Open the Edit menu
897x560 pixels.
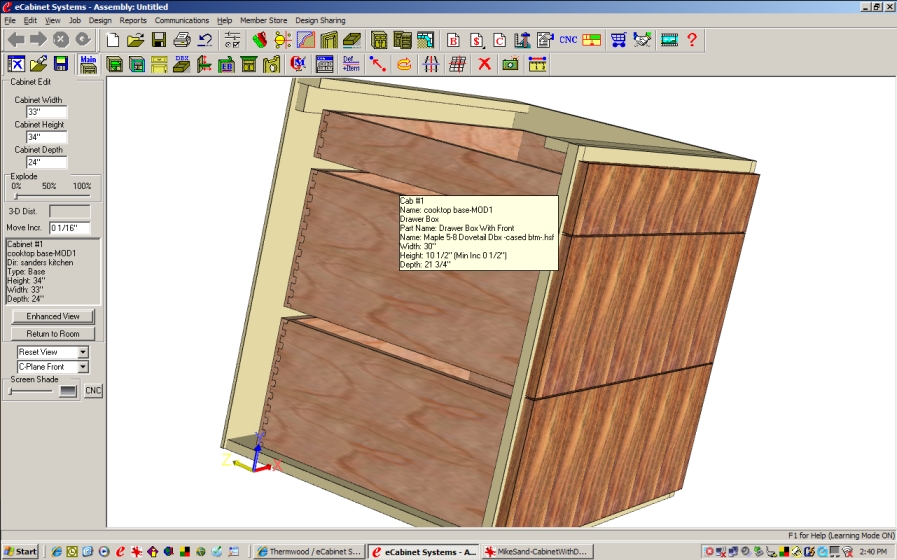coord(30,20)
